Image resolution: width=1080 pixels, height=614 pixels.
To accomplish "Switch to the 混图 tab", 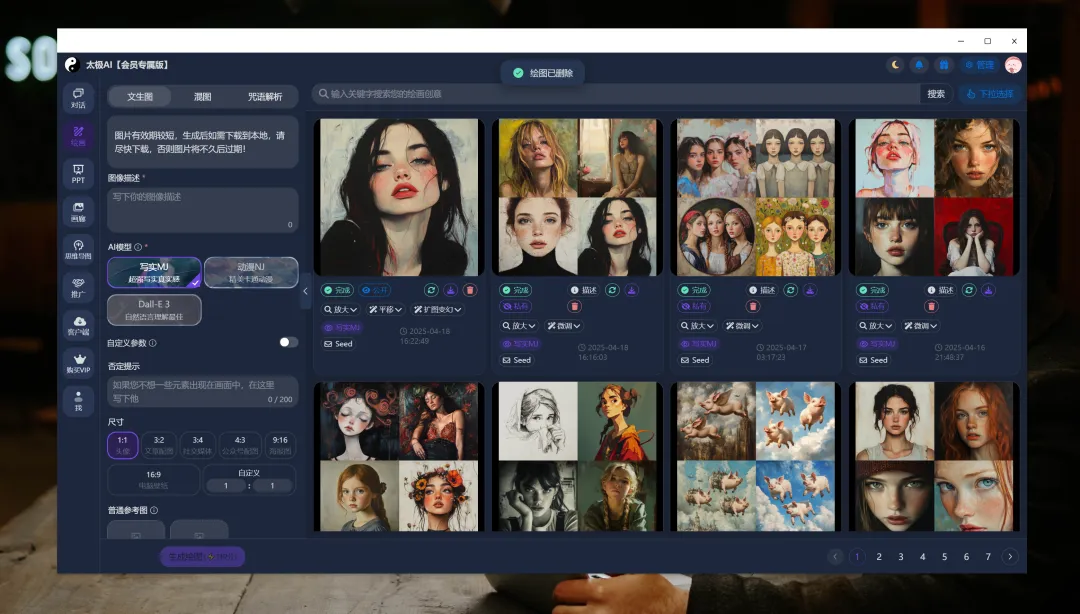I will [202, 96].
